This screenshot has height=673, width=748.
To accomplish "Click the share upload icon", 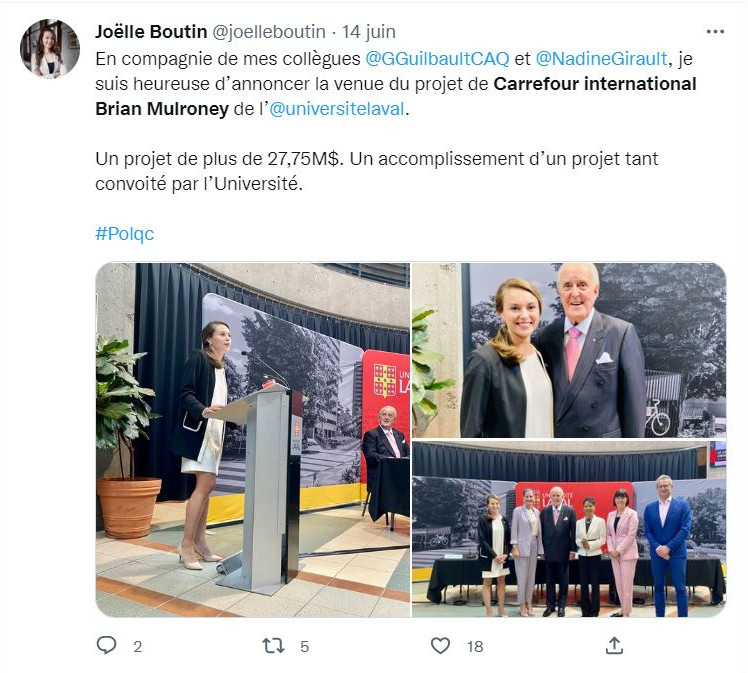I will (614, 645).
